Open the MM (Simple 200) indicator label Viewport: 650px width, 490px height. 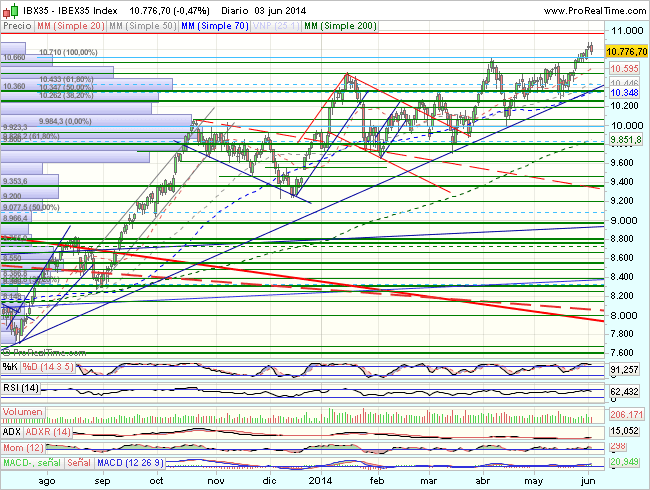[x=340, y=26]
